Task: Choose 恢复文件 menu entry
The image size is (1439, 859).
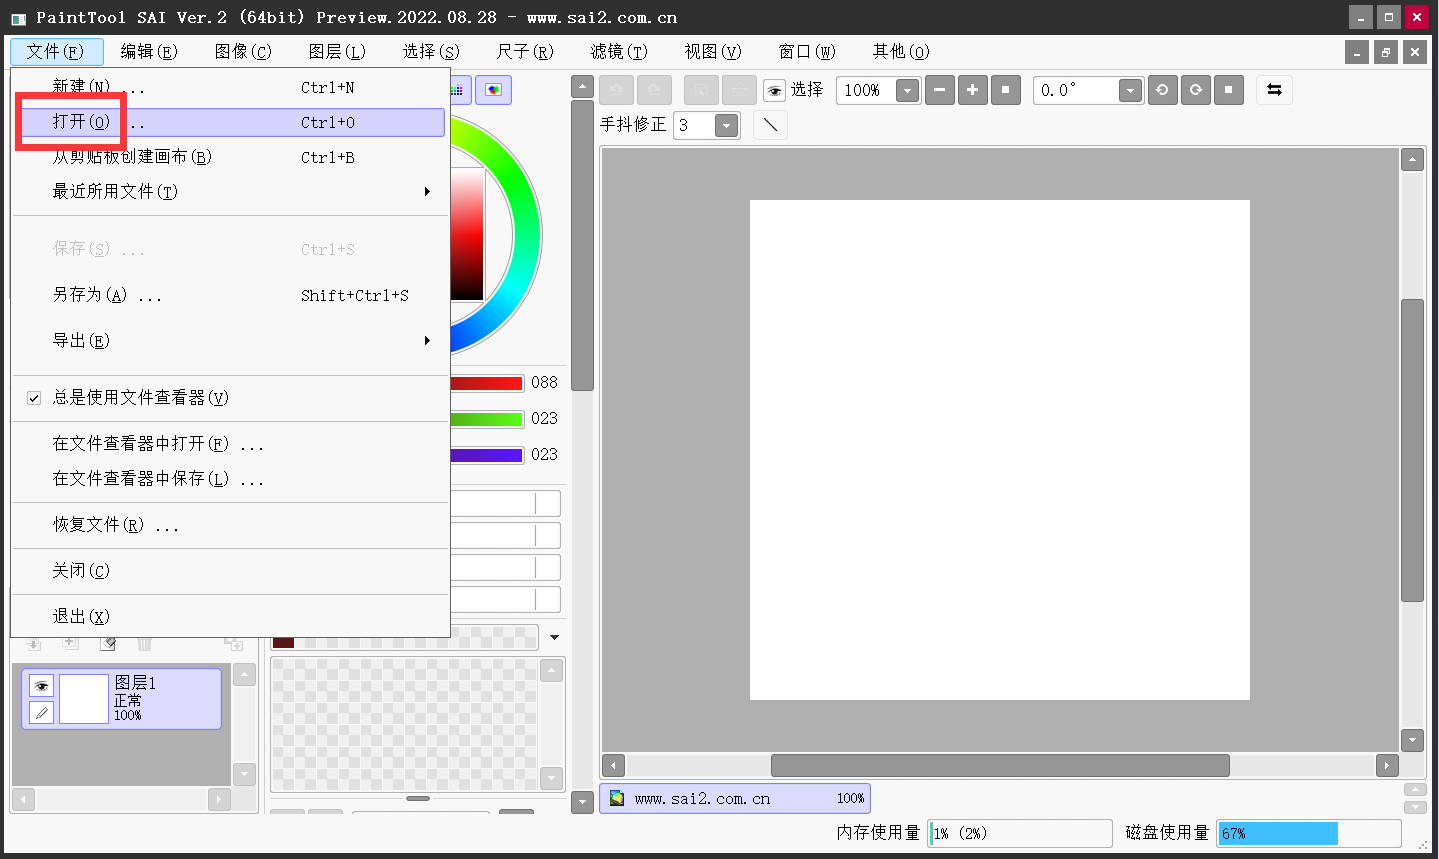Action: (229, 525)
